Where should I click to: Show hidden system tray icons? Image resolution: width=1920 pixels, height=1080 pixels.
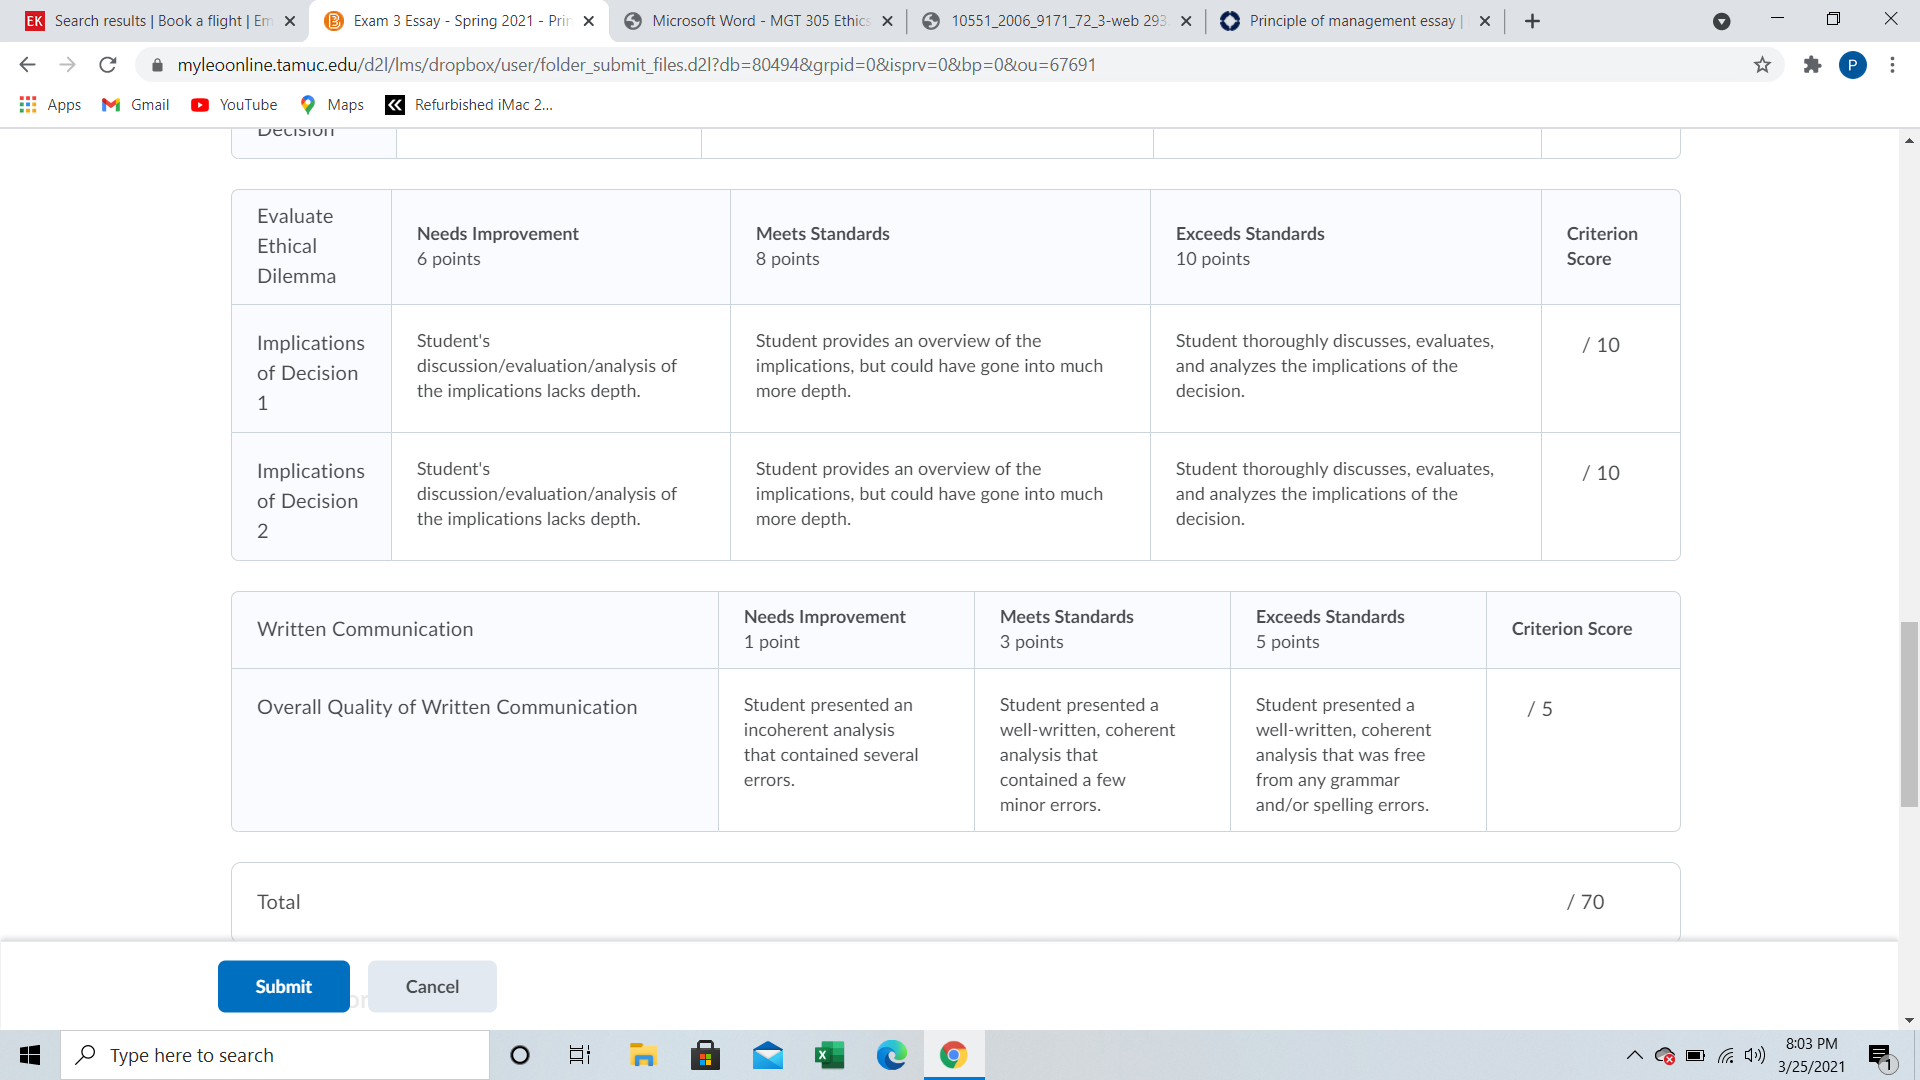pyautogui.click(x=1634, y=1055)
